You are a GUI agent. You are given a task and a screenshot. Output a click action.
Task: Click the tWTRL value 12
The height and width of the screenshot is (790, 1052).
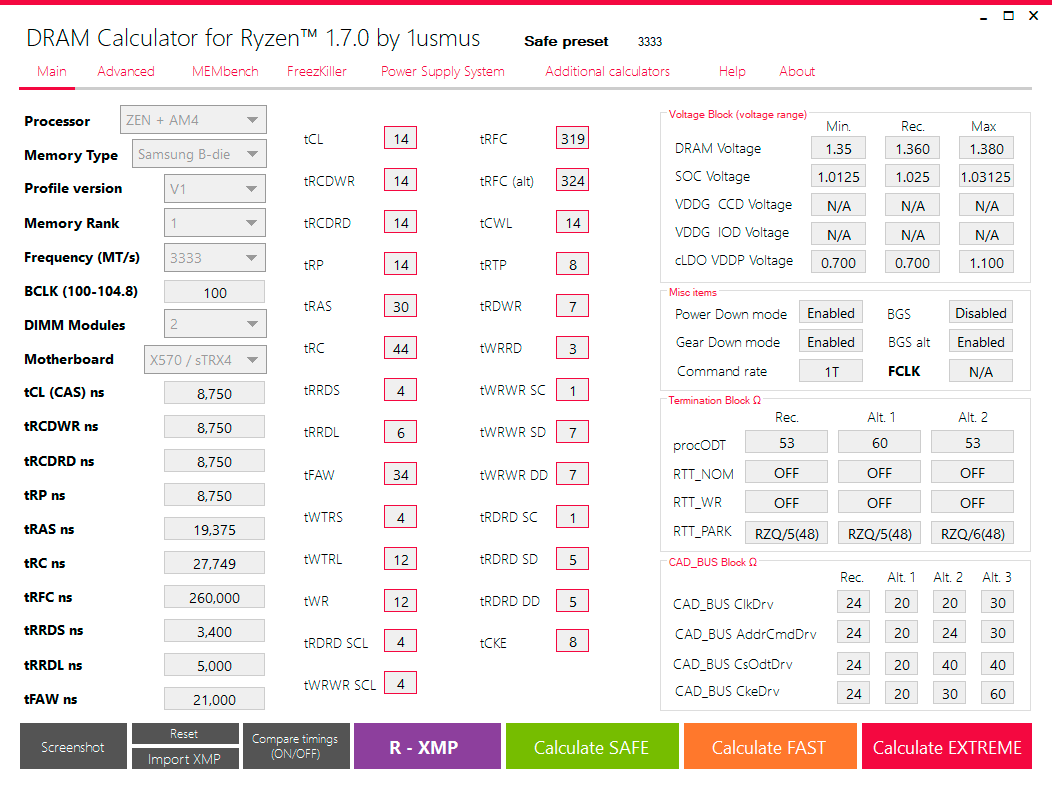[401, 559]
